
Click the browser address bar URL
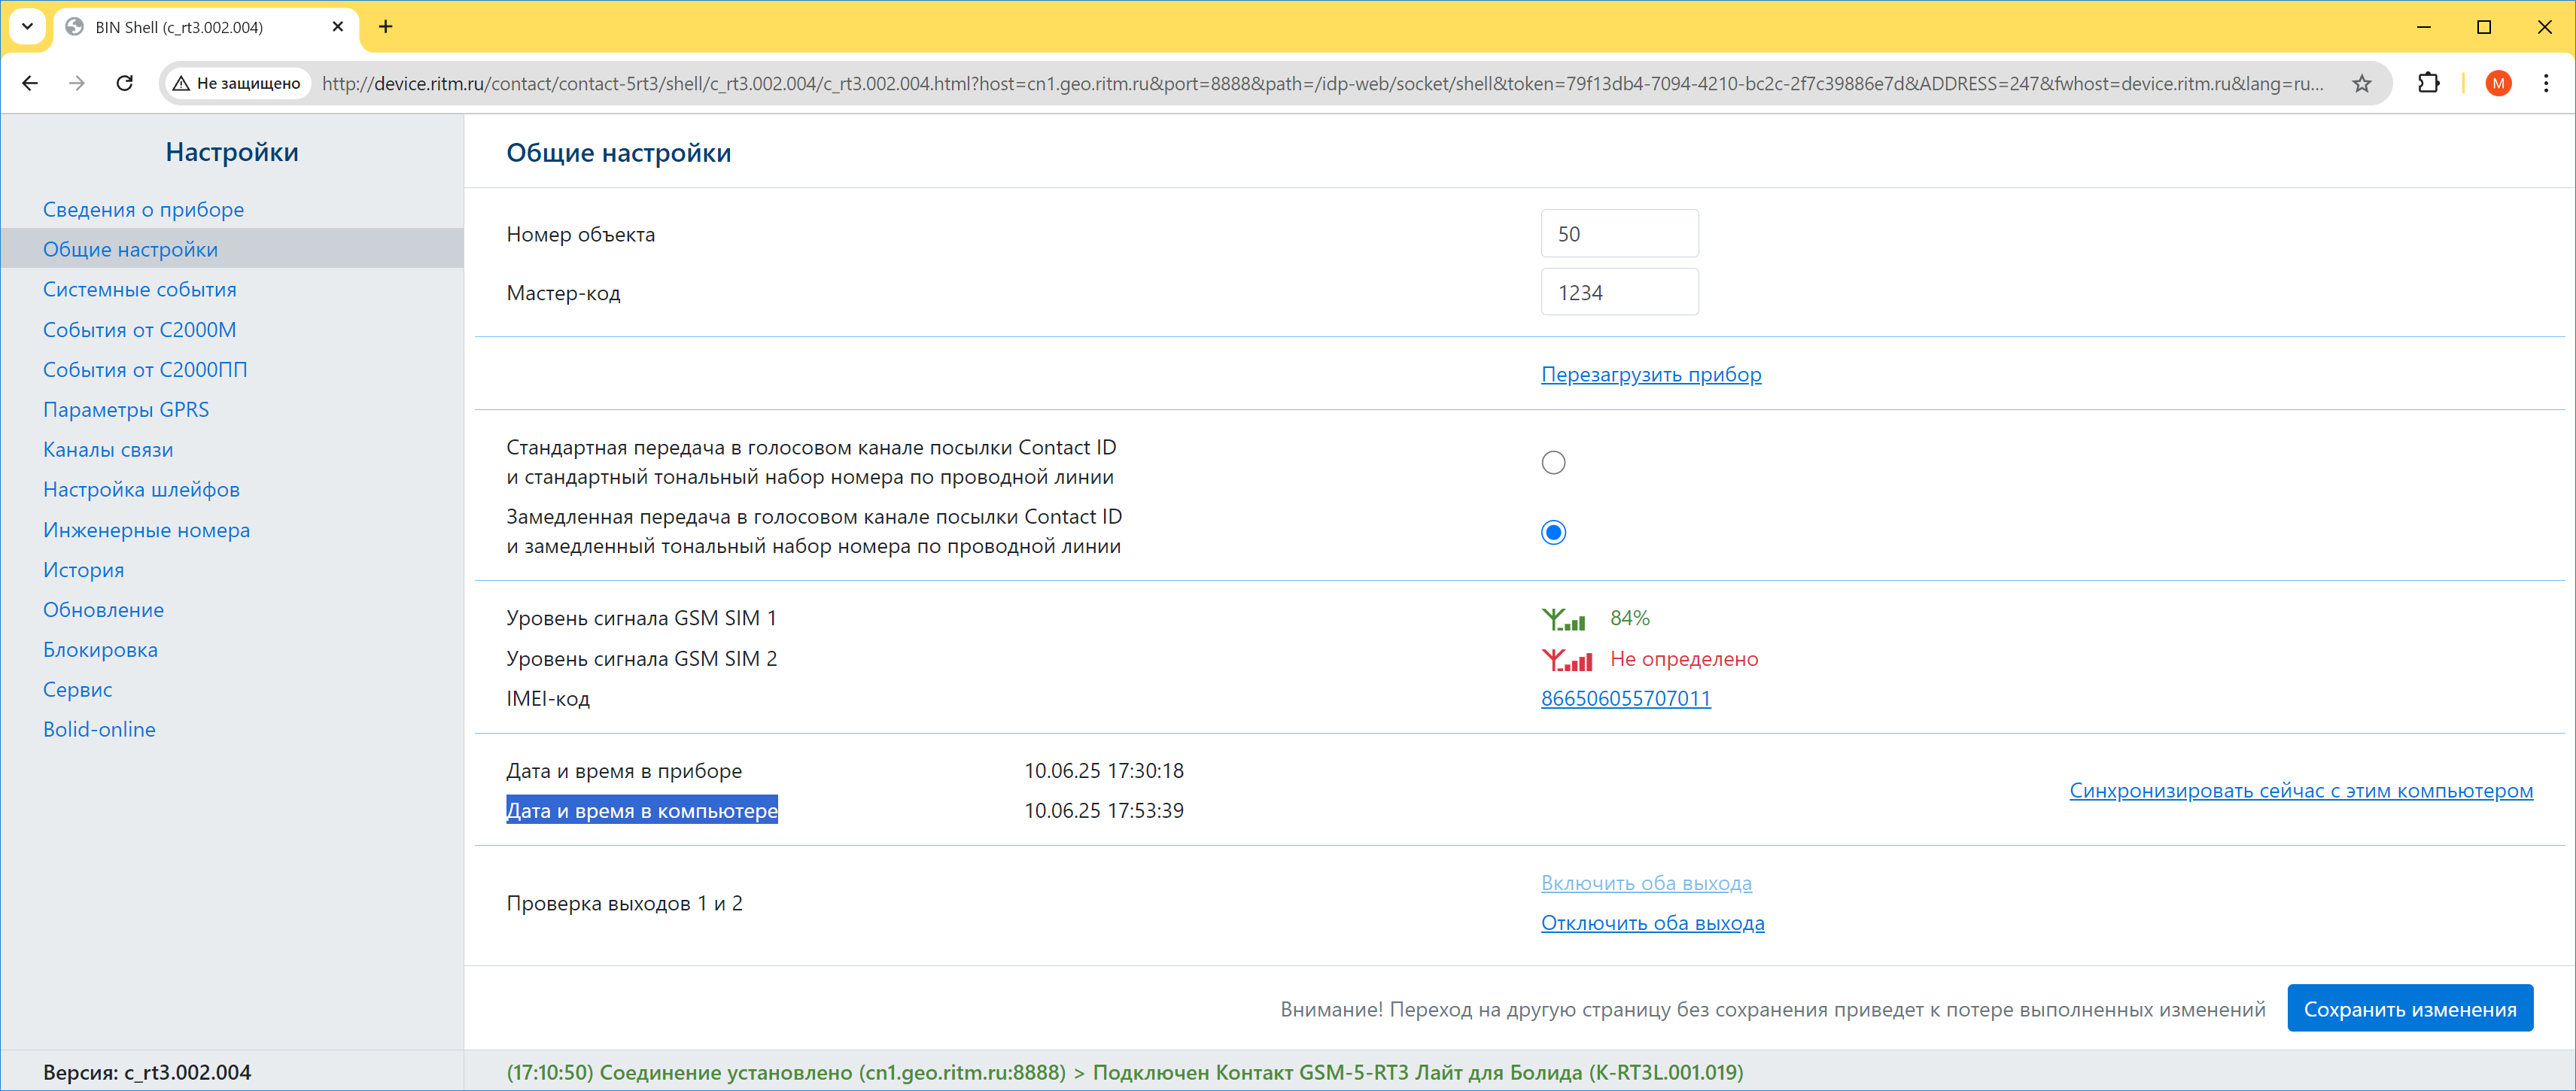1322,83
